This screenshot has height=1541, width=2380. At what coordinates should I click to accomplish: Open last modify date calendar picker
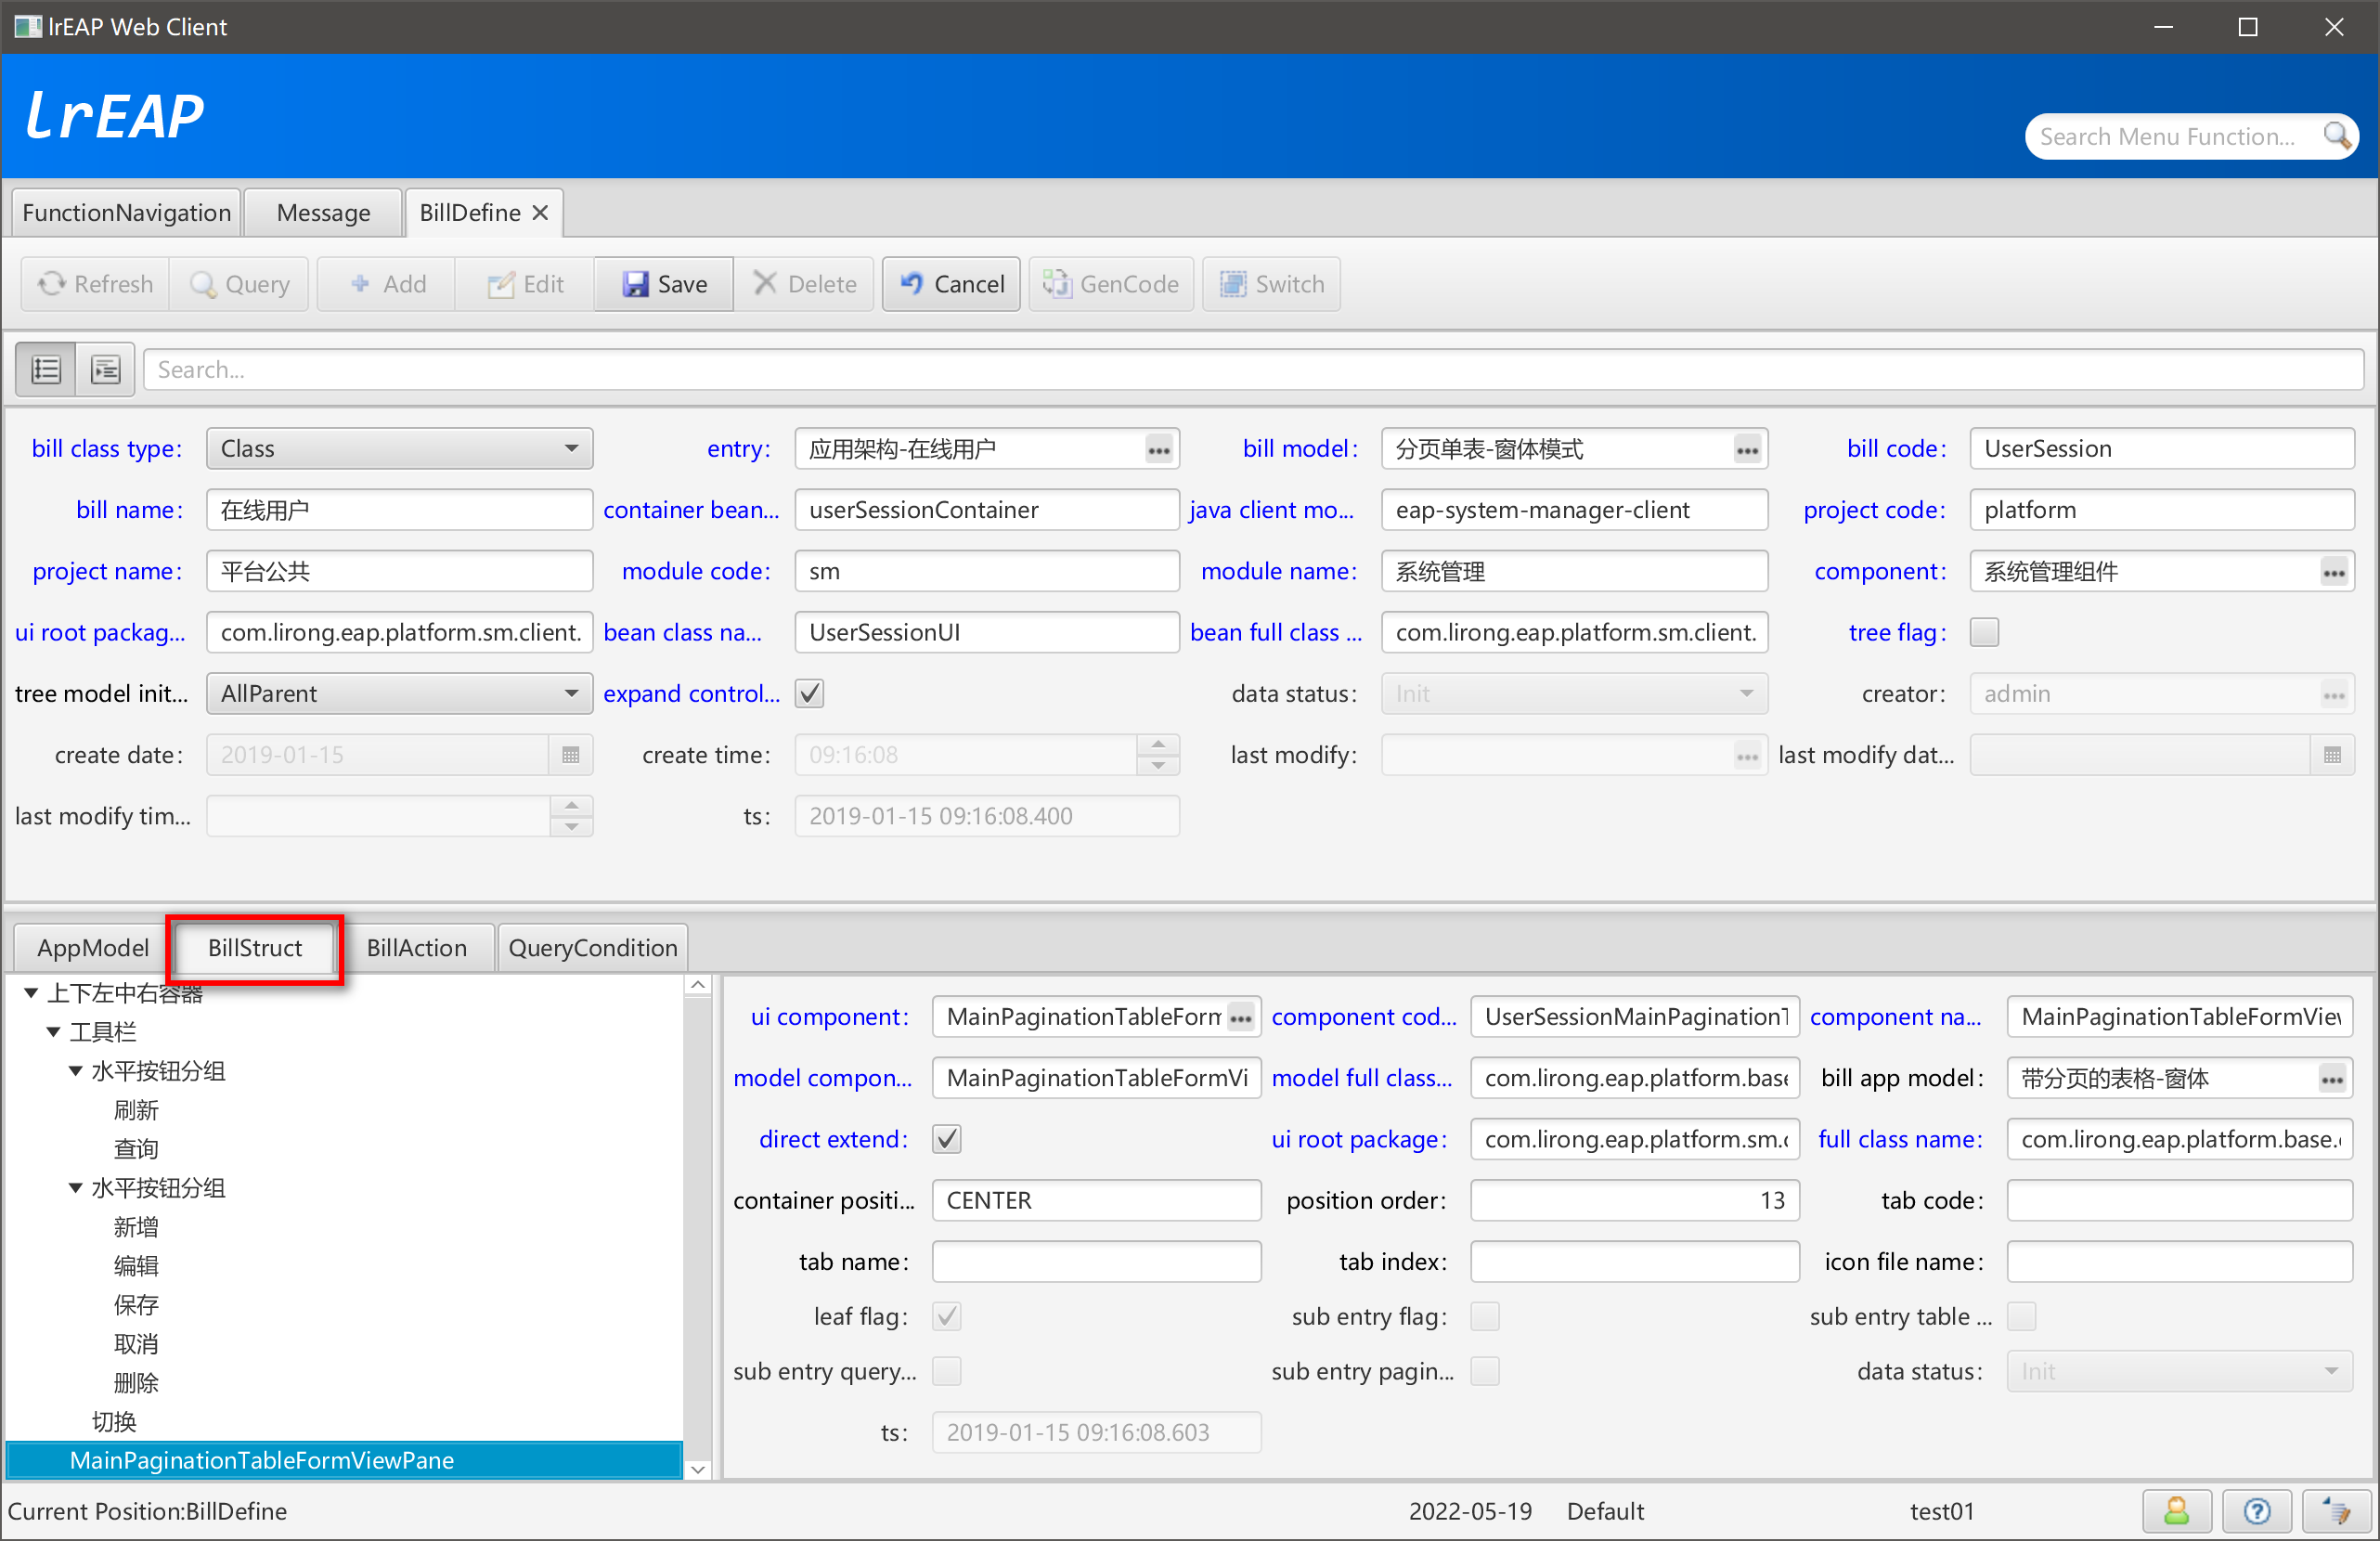click(2332, 755)
